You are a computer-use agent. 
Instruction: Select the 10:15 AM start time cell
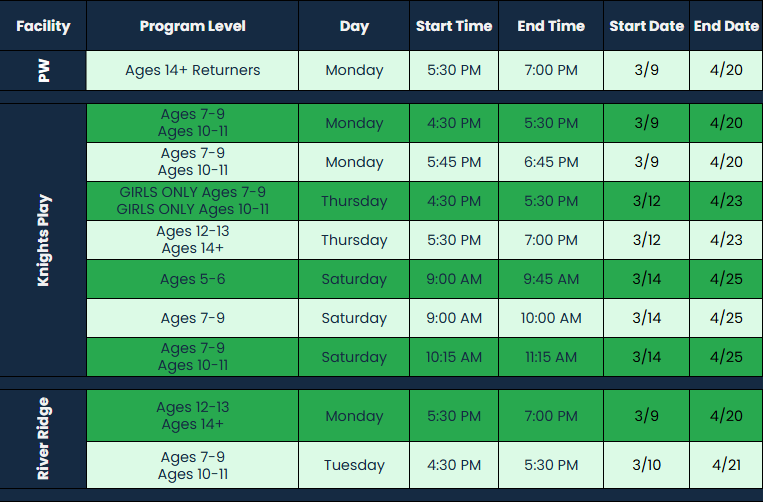point(454,357)
